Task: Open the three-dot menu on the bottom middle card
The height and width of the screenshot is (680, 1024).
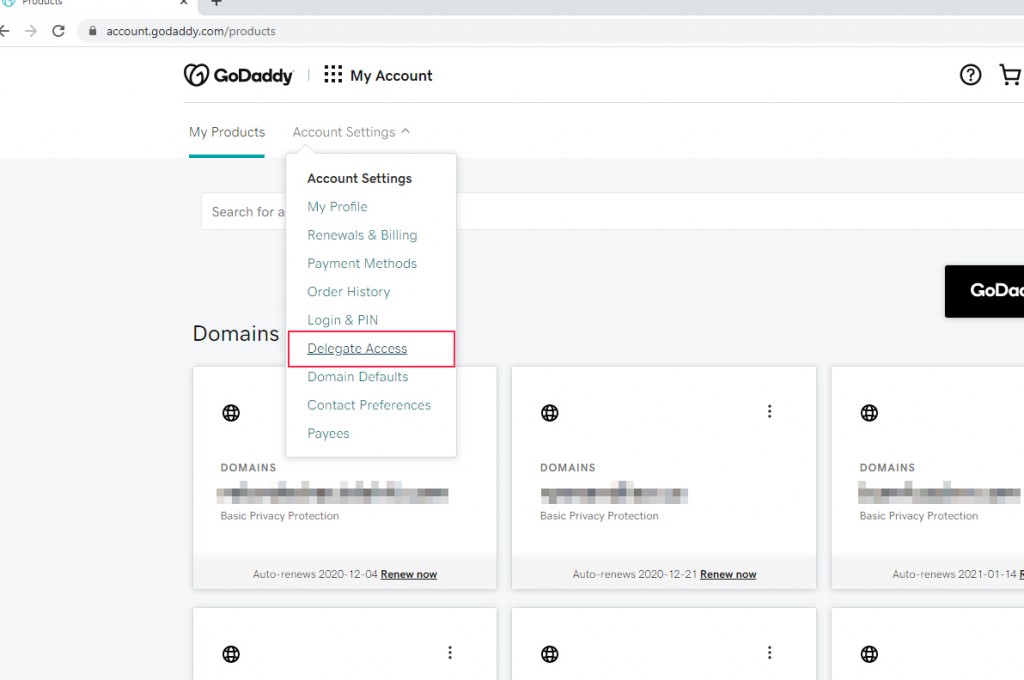Action: (x=769, y=653)
